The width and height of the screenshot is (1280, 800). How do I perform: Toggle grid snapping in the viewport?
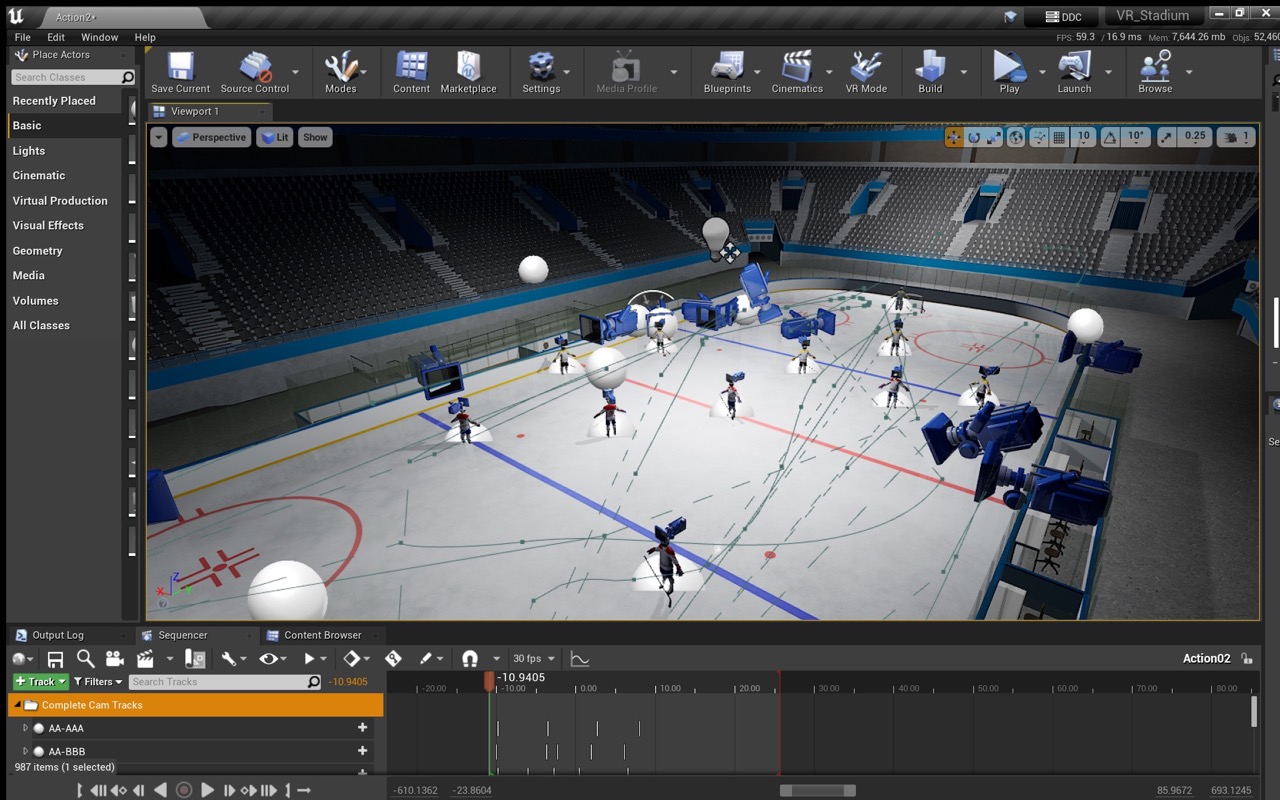[1060, 137]
